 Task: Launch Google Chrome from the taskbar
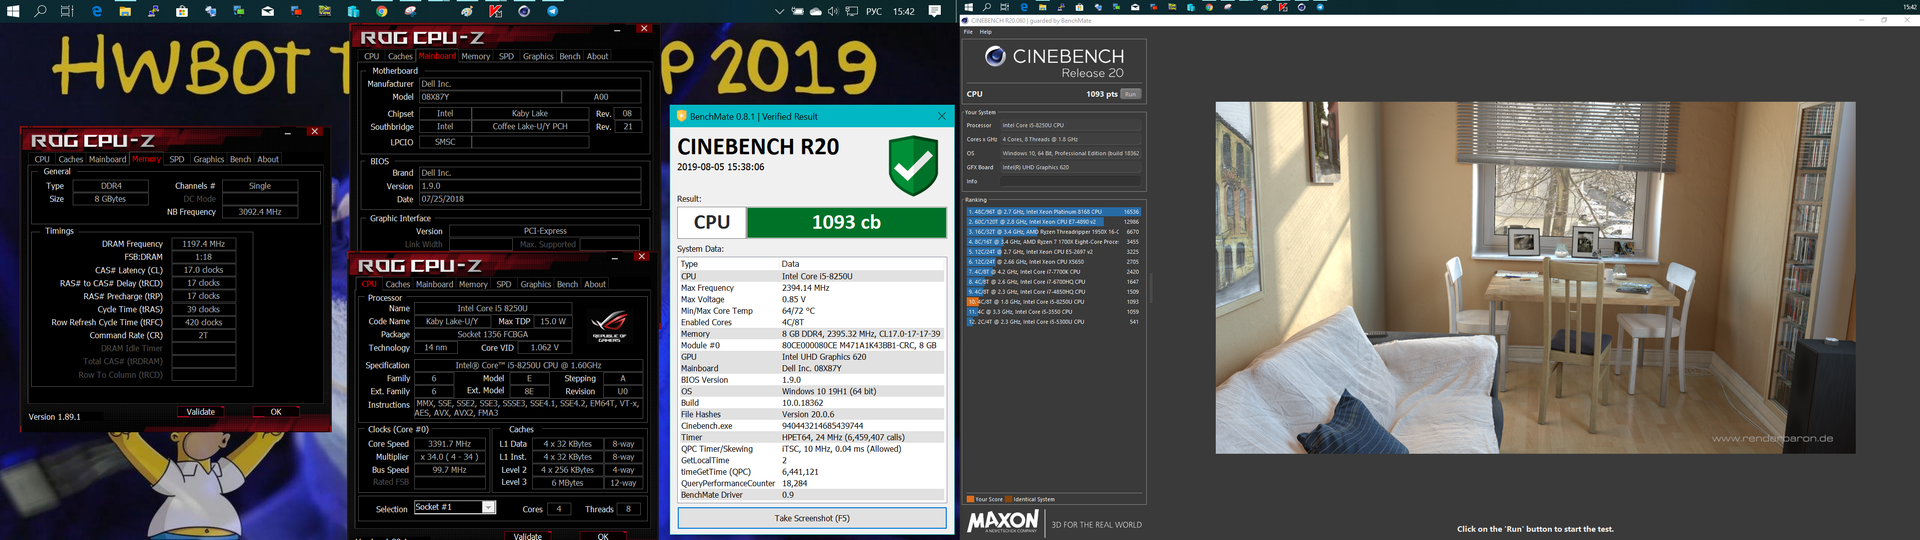(x=382, y=12)
